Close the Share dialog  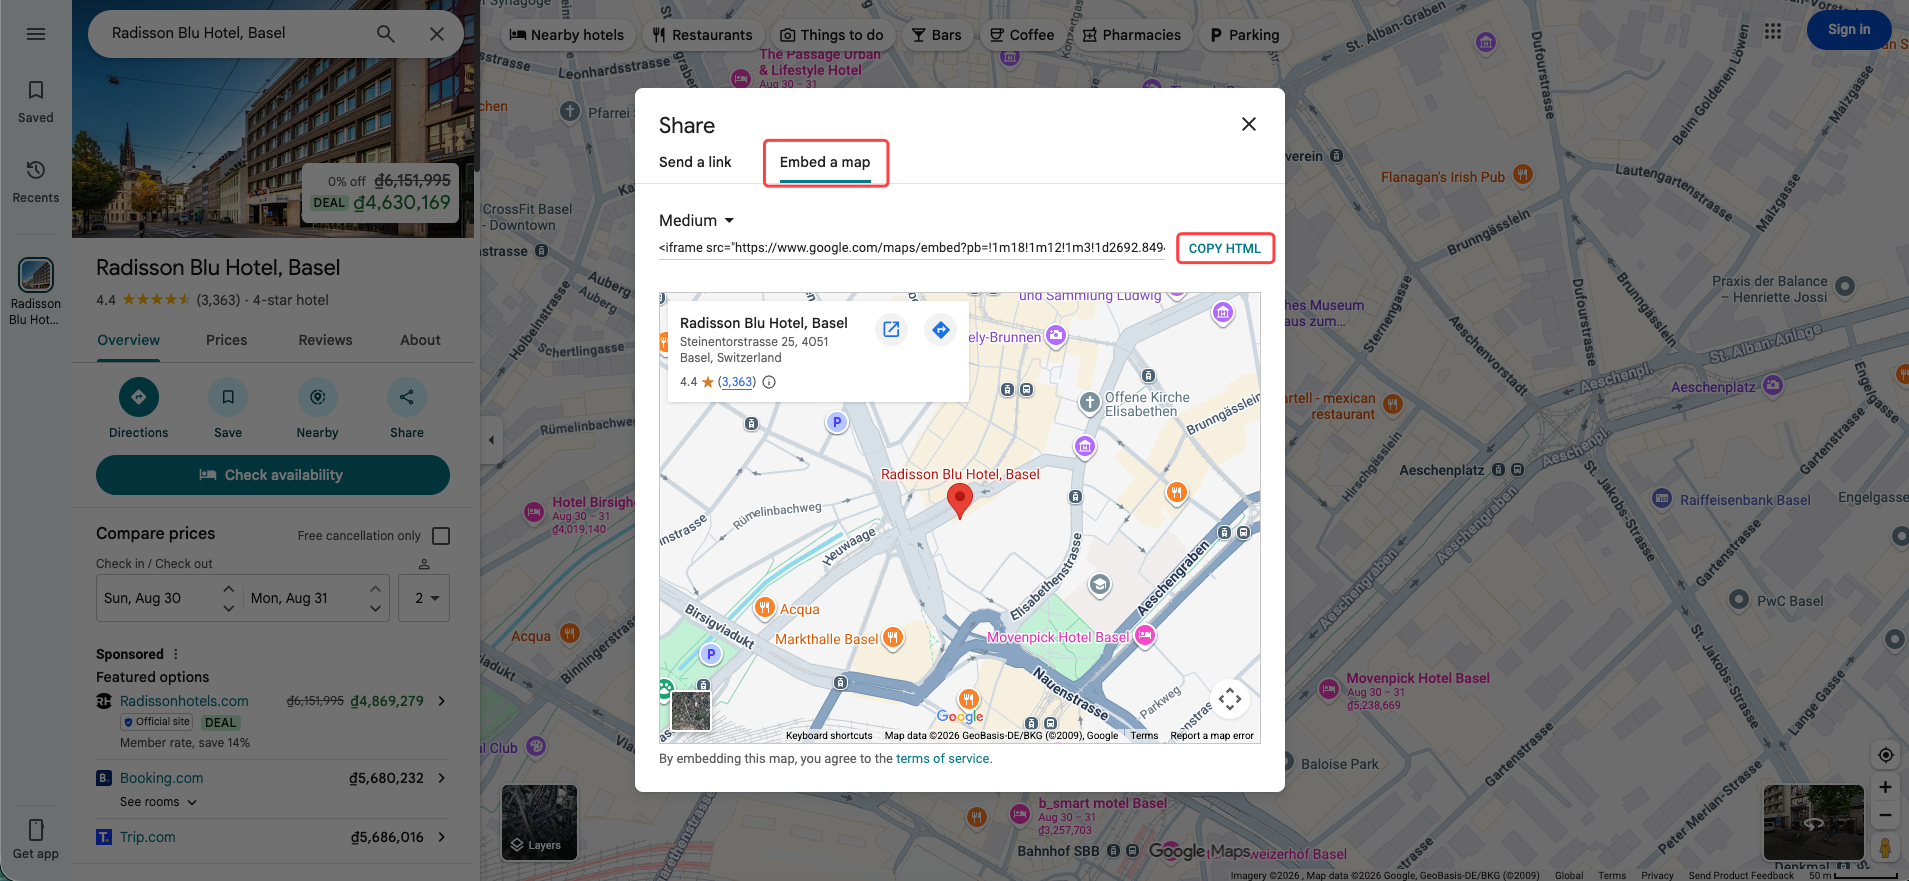tap(1249, 124)
